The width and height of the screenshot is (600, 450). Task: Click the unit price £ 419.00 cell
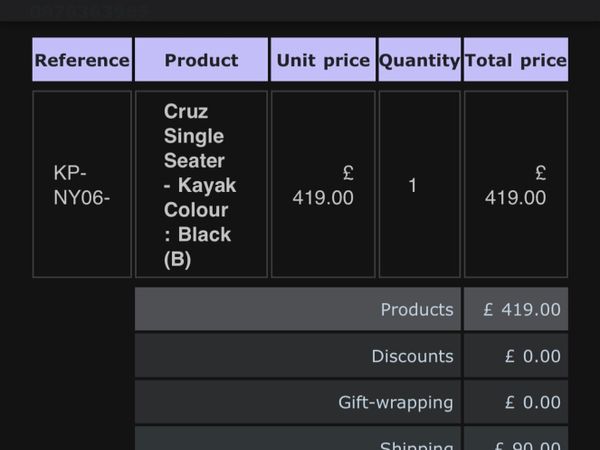coord(323,184)
